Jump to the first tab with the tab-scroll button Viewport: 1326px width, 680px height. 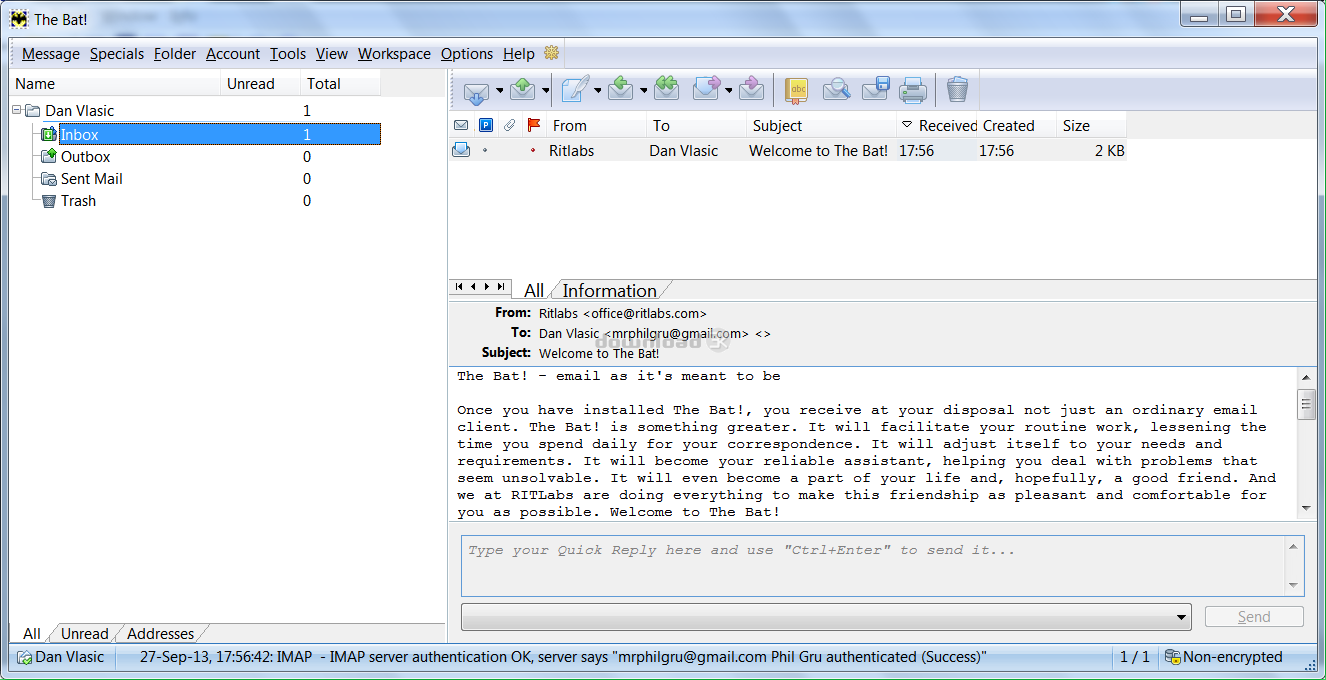(459, 287)
